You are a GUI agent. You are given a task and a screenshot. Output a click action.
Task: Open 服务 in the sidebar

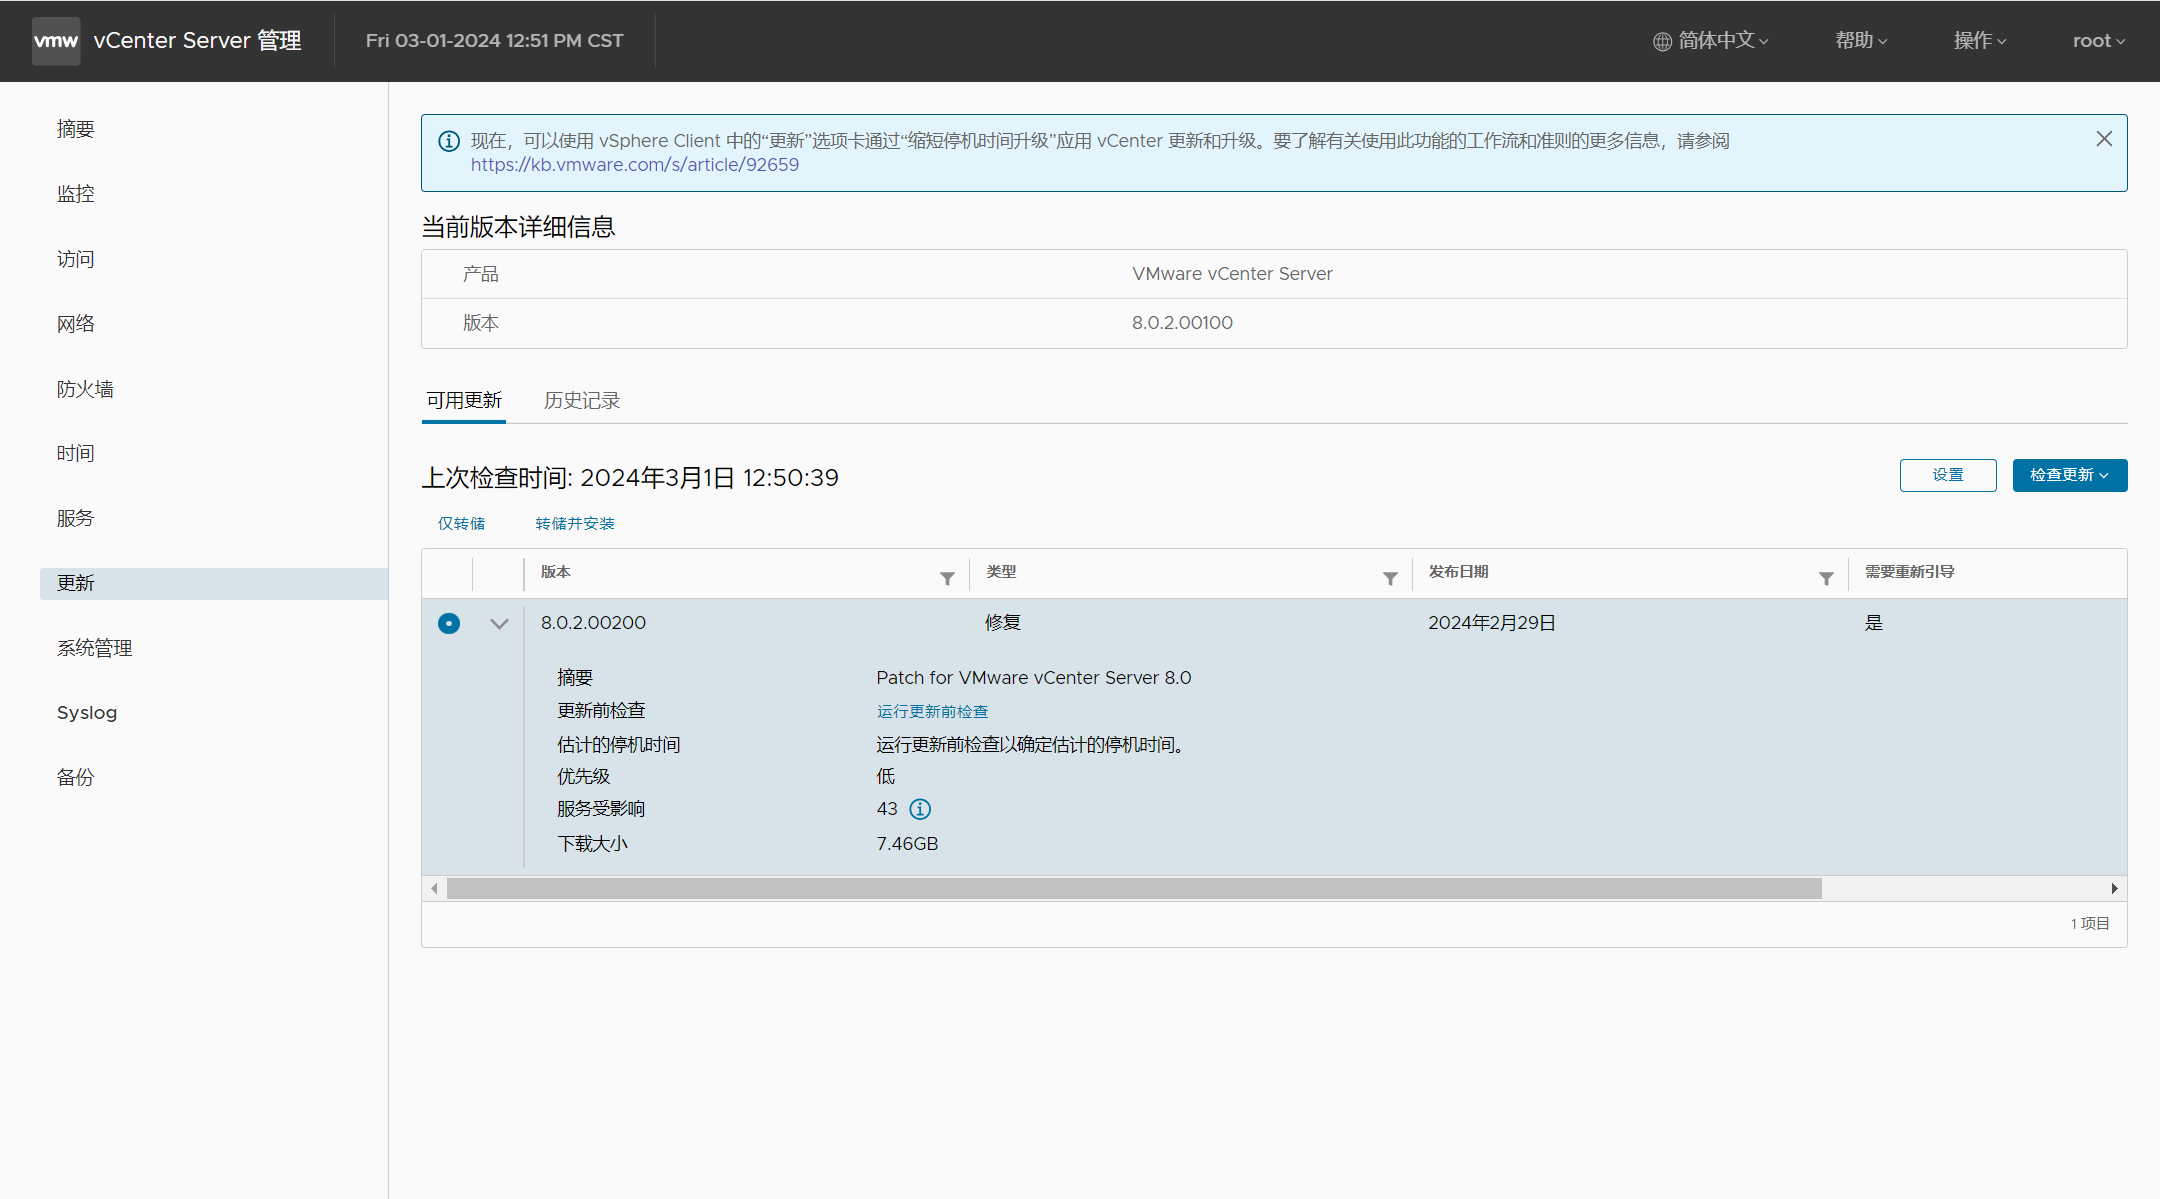coord(76,518)
